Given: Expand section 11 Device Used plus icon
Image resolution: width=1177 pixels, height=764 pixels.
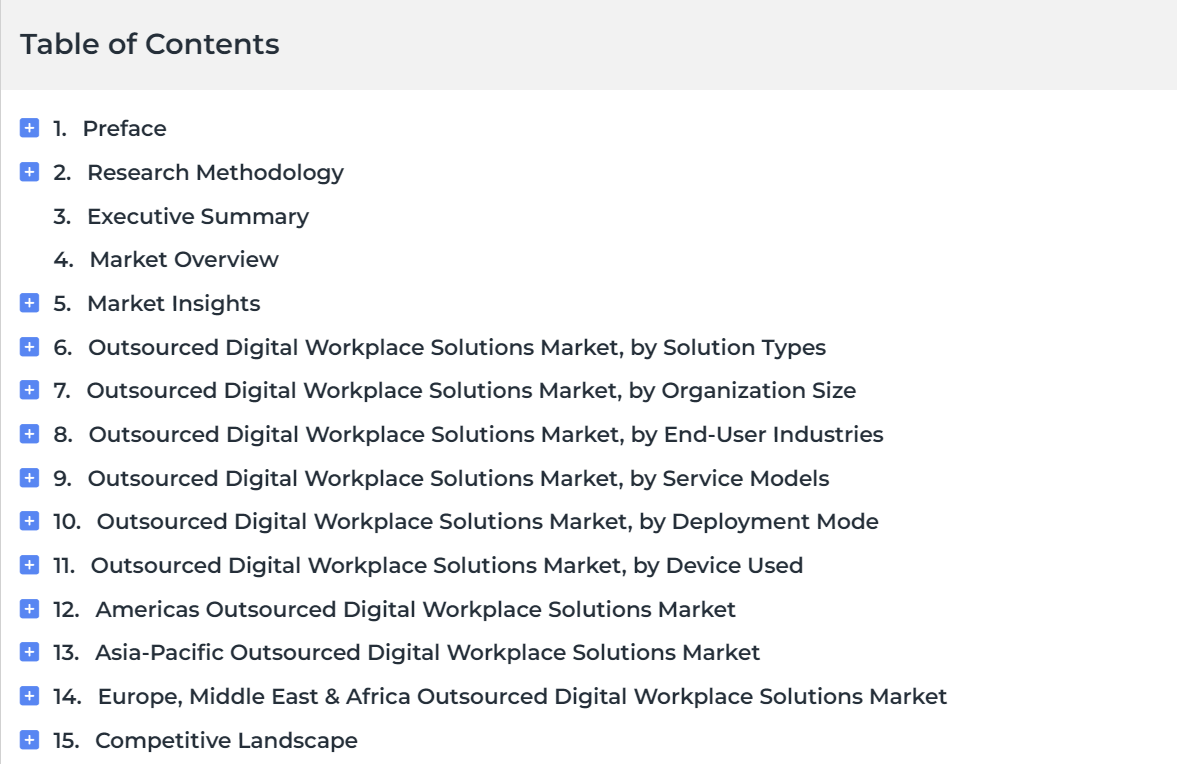Looking at the screenshot, I should (29, 565).
